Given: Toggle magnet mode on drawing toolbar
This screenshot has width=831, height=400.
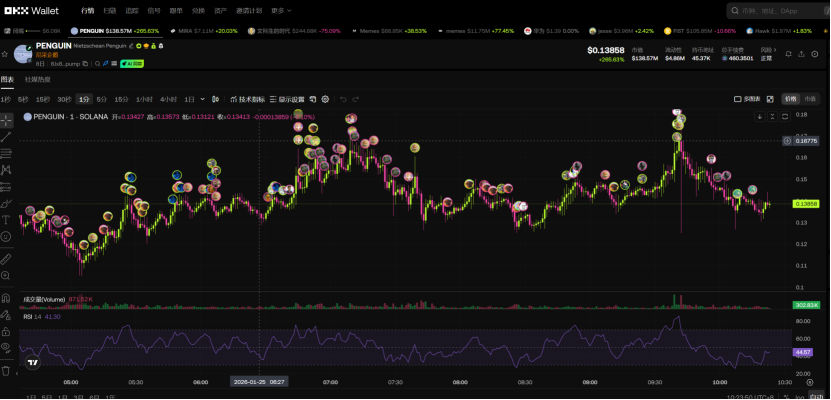Looking at the screenshot, I should (6, 298).
